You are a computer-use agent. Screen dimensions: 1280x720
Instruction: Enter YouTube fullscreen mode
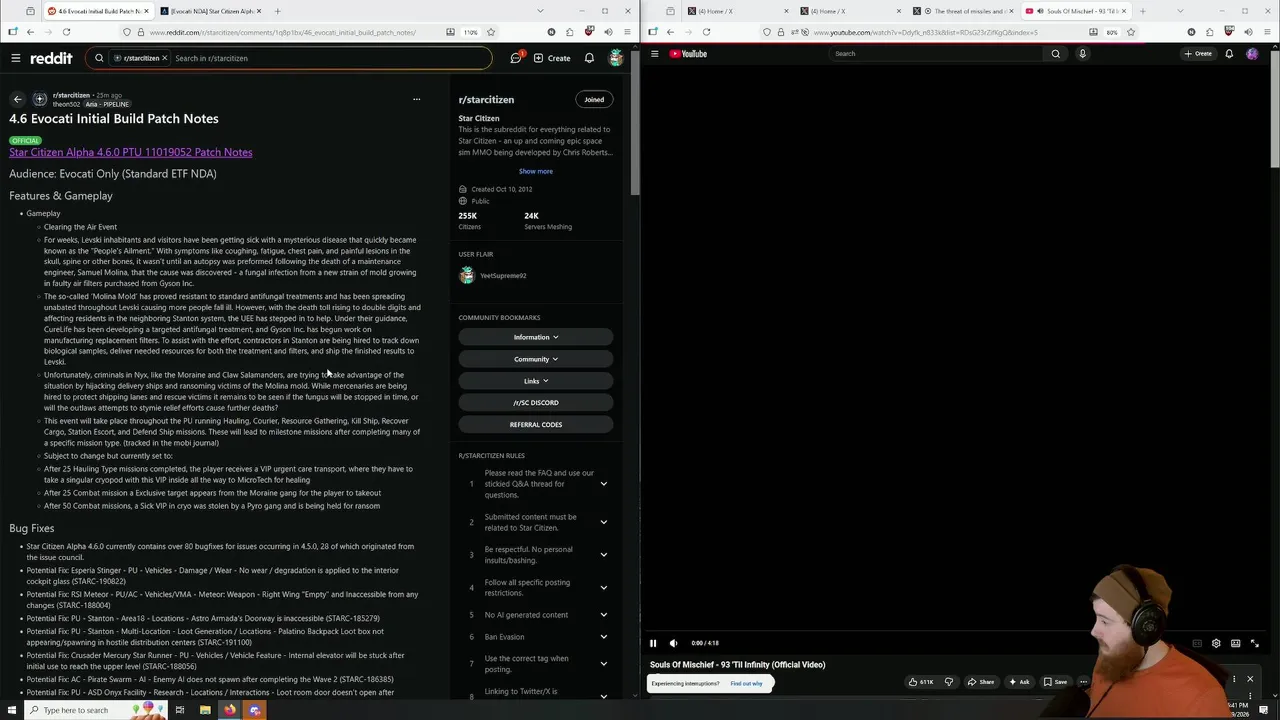[x=1255, y=643]
